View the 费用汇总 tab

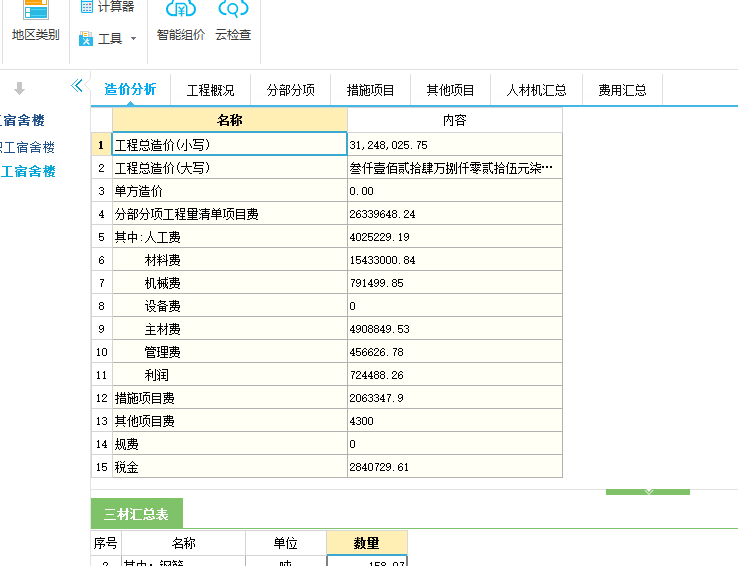click(x=622, y=90)
